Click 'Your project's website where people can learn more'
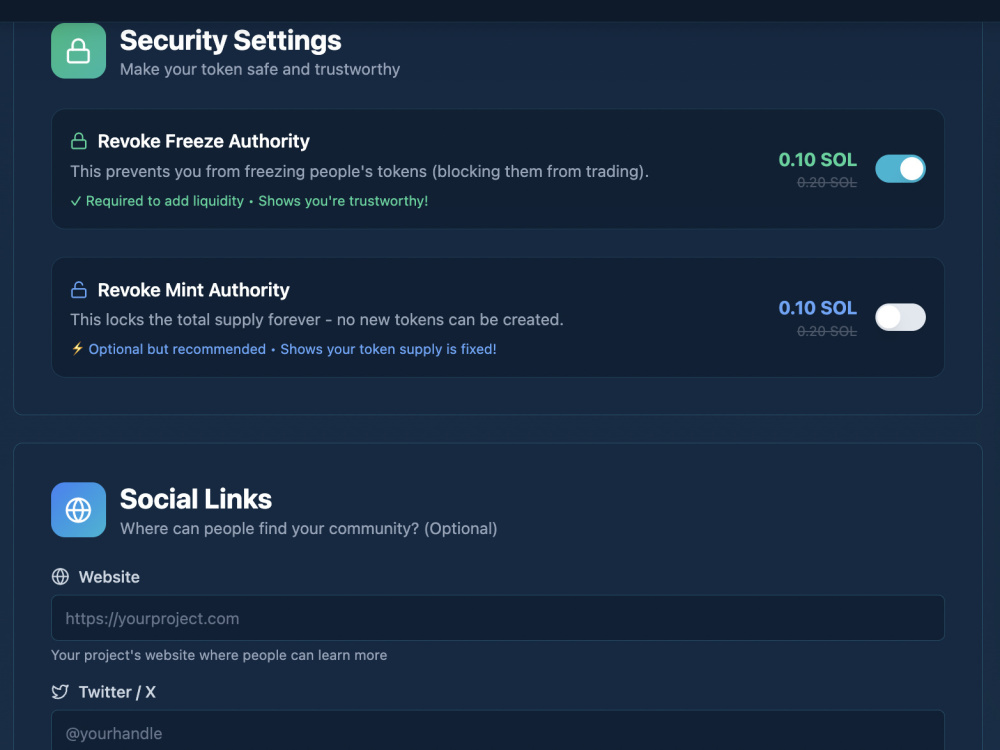 pyautogui.click(x=219, y=655)
